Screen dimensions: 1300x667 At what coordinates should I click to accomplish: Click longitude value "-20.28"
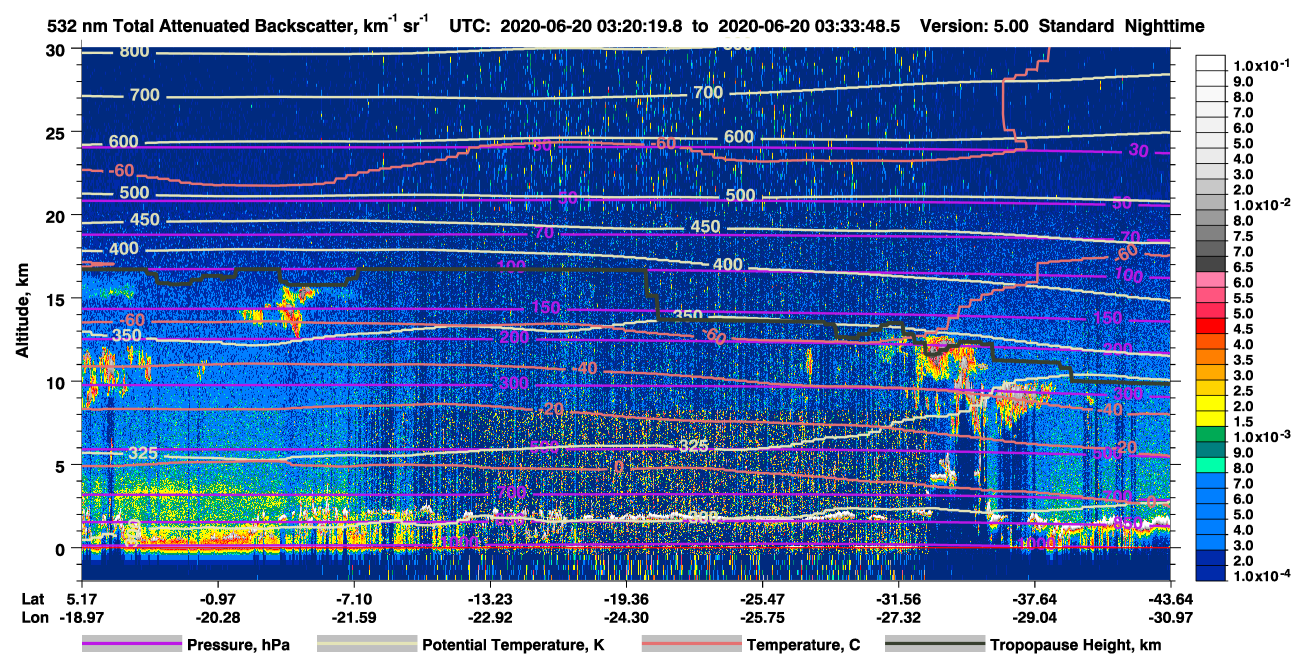[x=217, y=617]
